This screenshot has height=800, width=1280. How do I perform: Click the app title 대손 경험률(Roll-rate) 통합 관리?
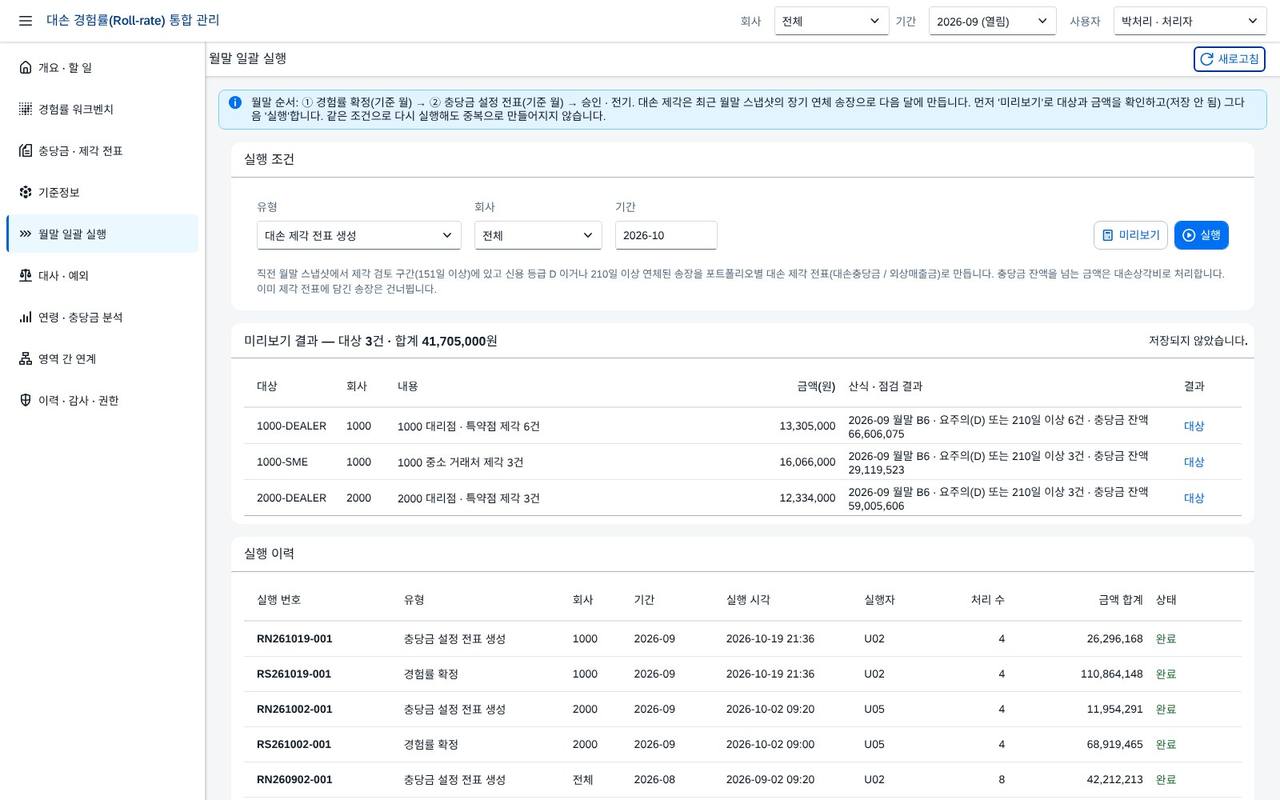click(x=133, y=21)
